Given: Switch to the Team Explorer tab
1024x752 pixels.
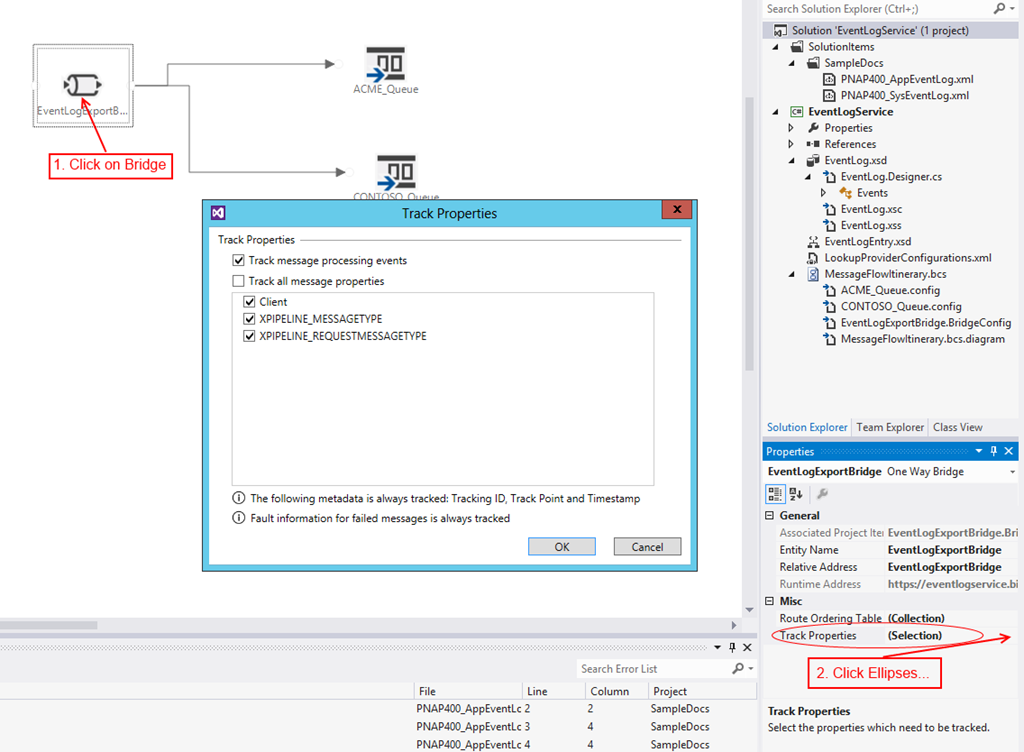Looking at the screenshot, I should click(x=890, y=427).
